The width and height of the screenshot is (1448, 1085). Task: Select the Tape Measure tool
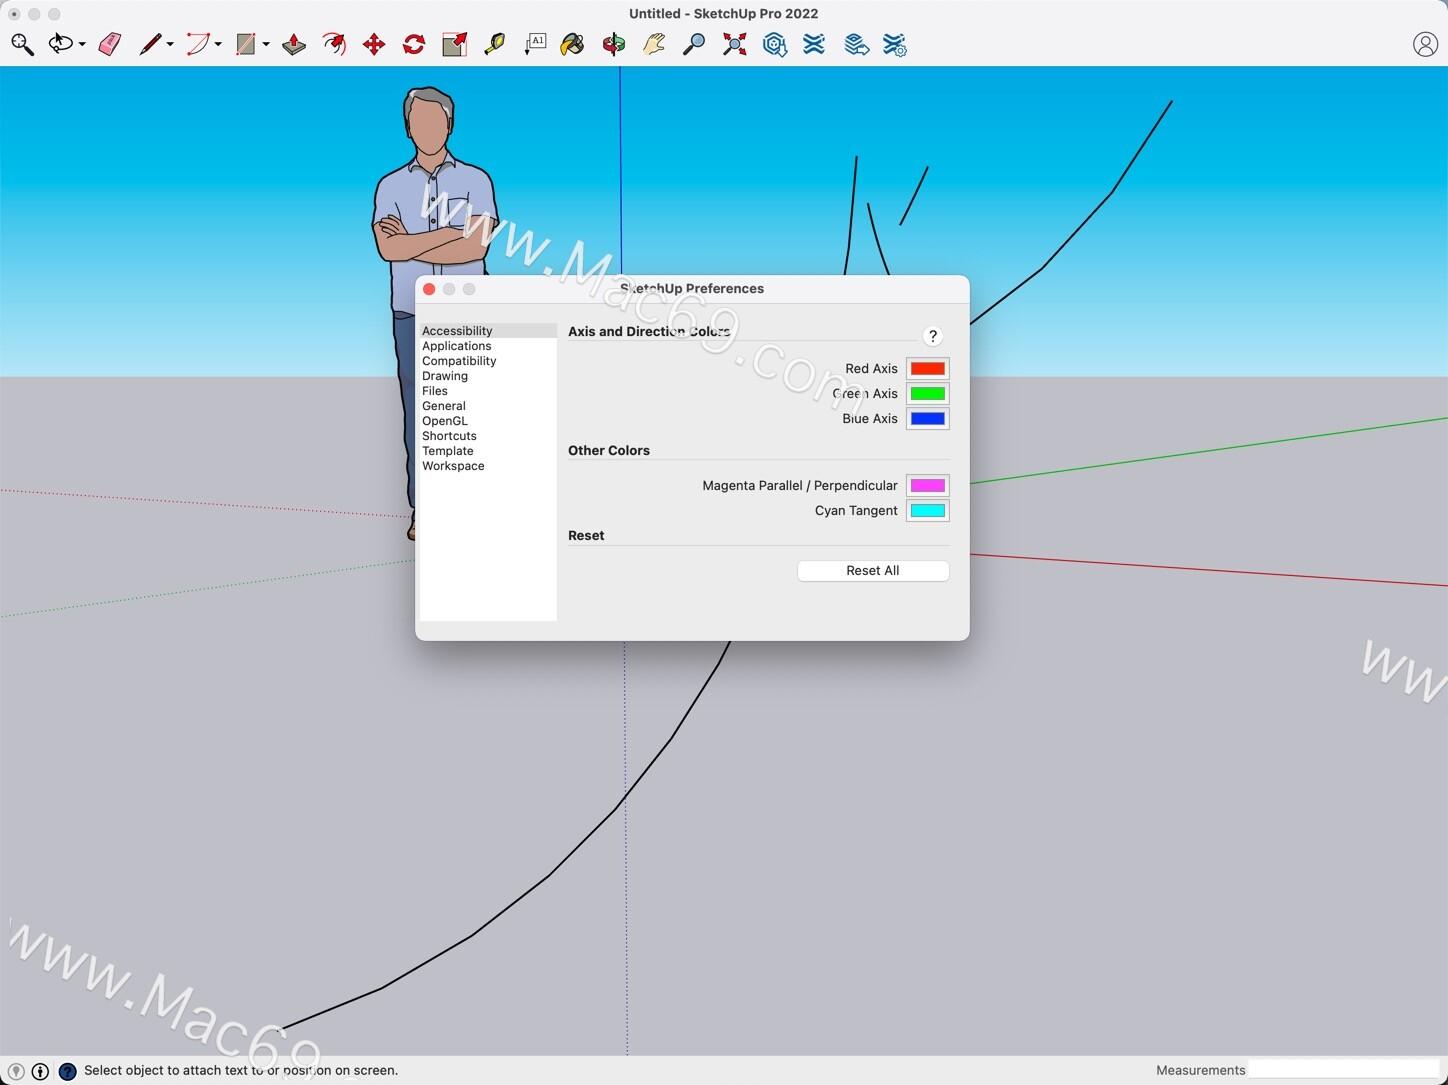[x=494, y=44]
